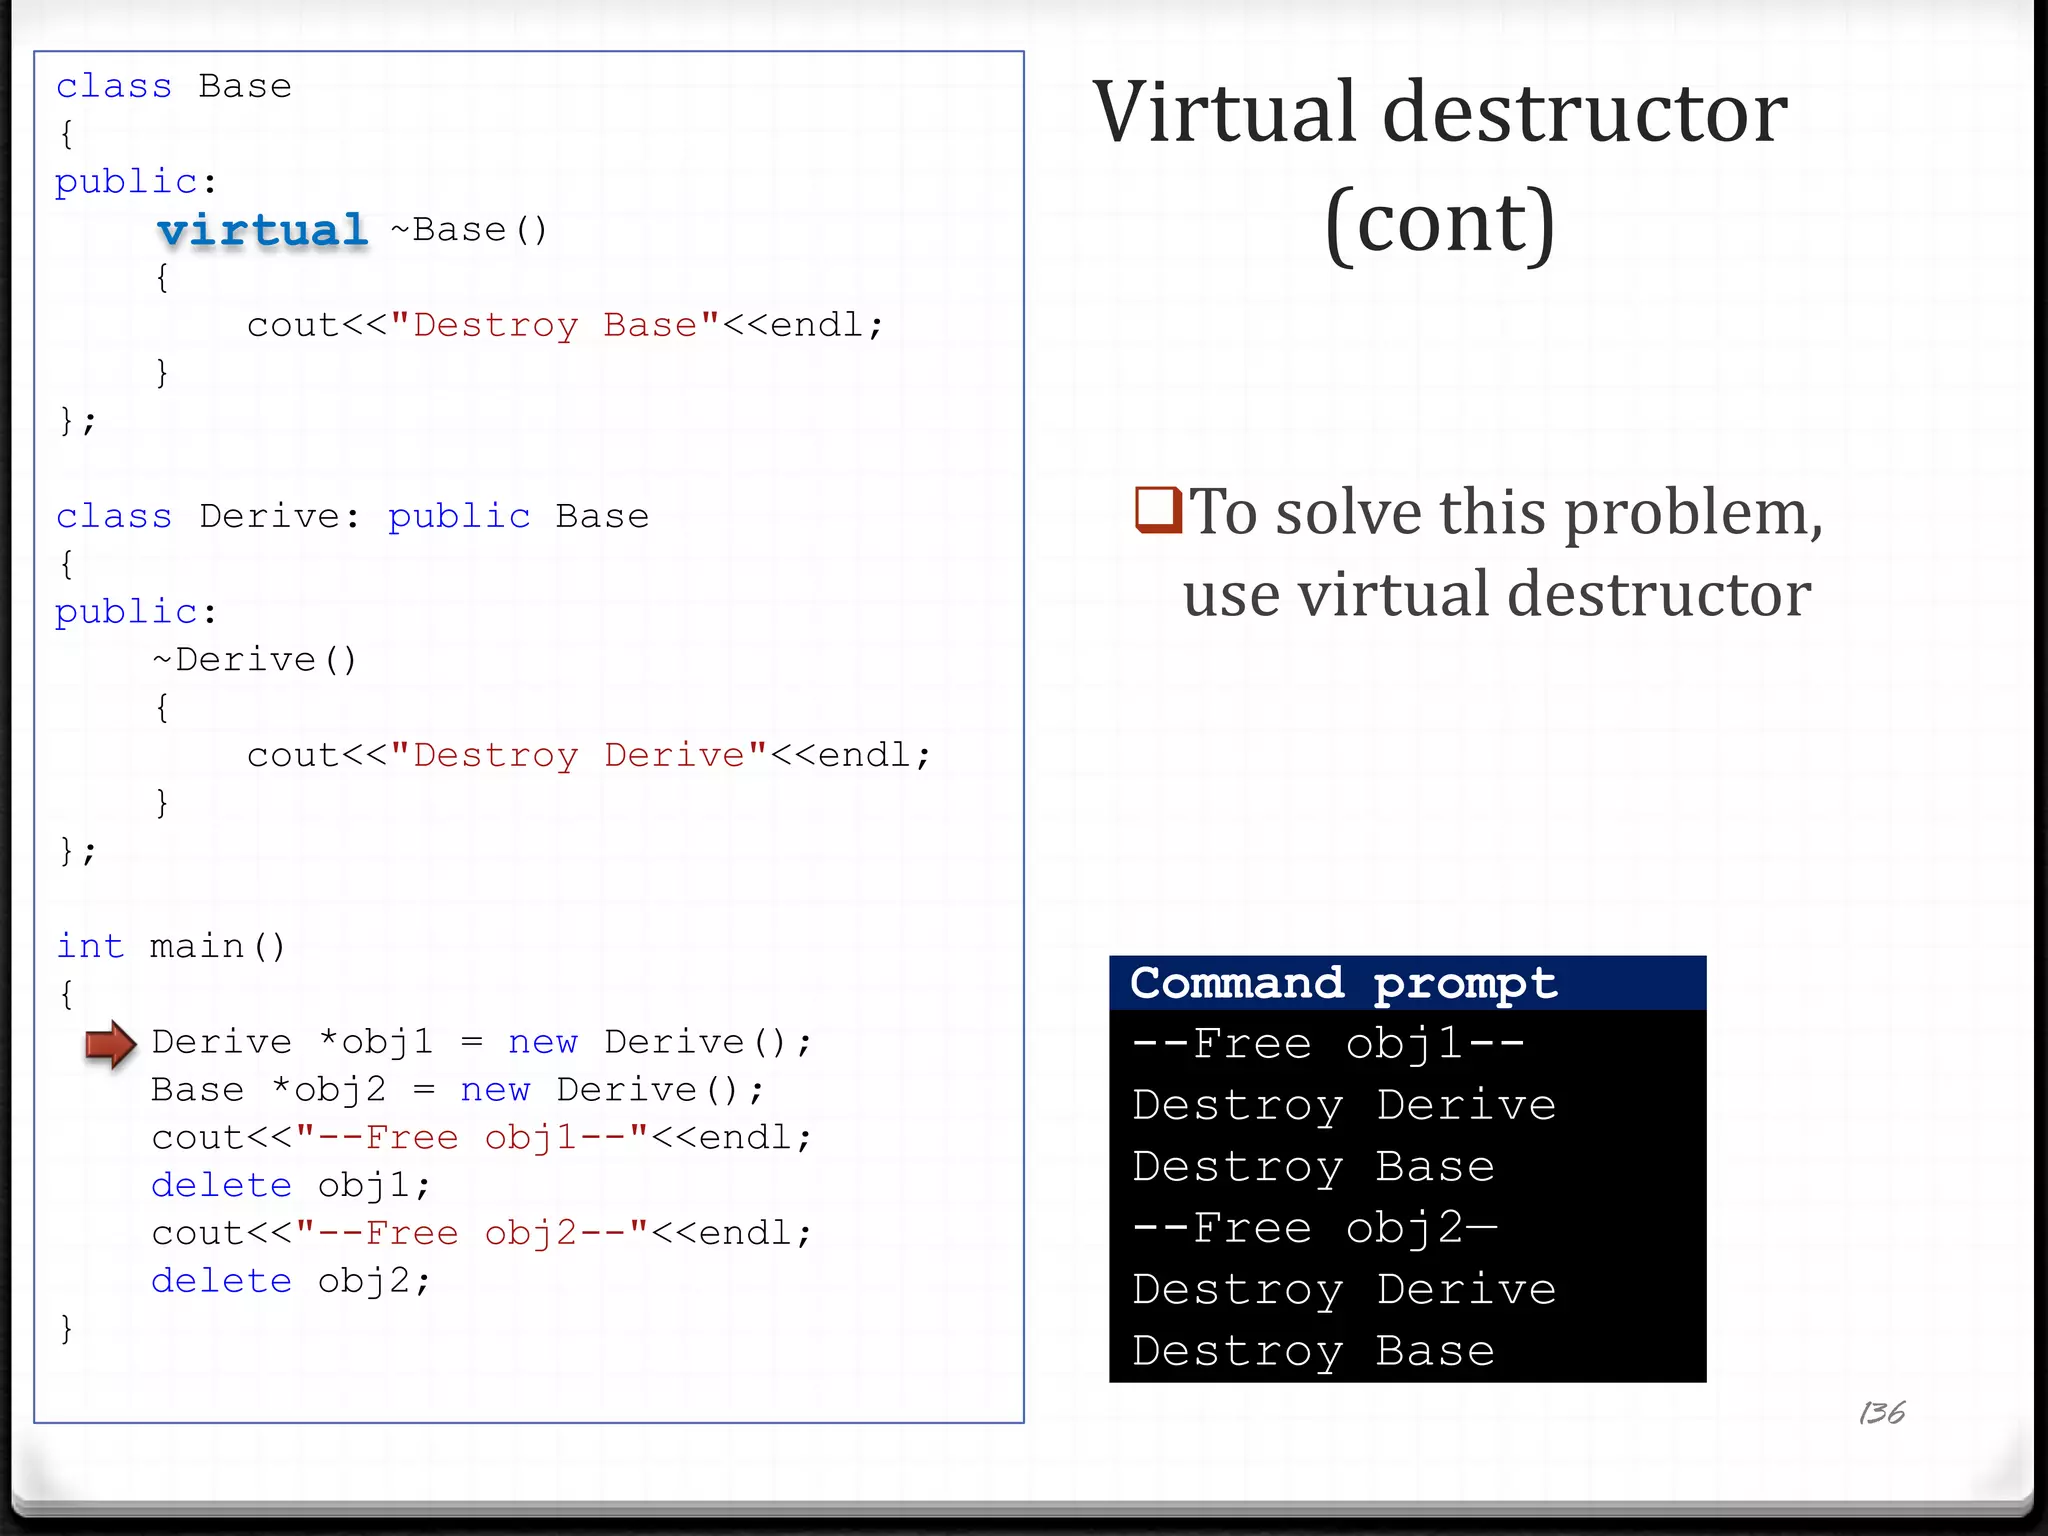The width and height of the screenshot is (2048, 1536).
Task: Click the first 'public:' in class Base
Action: [136, 182]
